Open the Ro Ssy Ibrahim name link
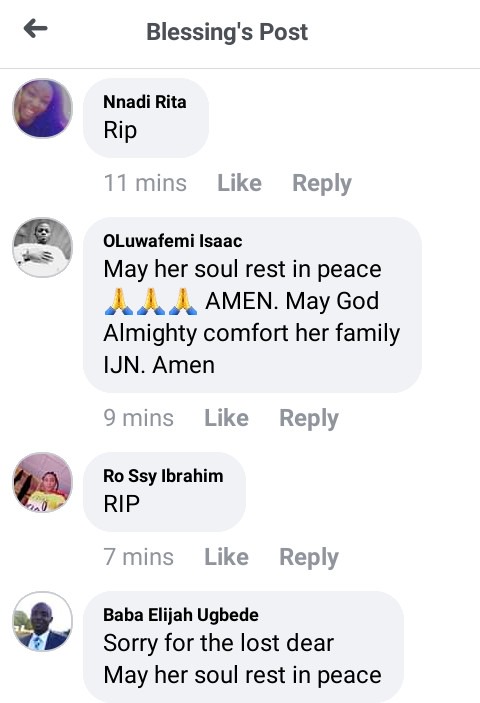480x703 pixels. click(x=163, y=476)
